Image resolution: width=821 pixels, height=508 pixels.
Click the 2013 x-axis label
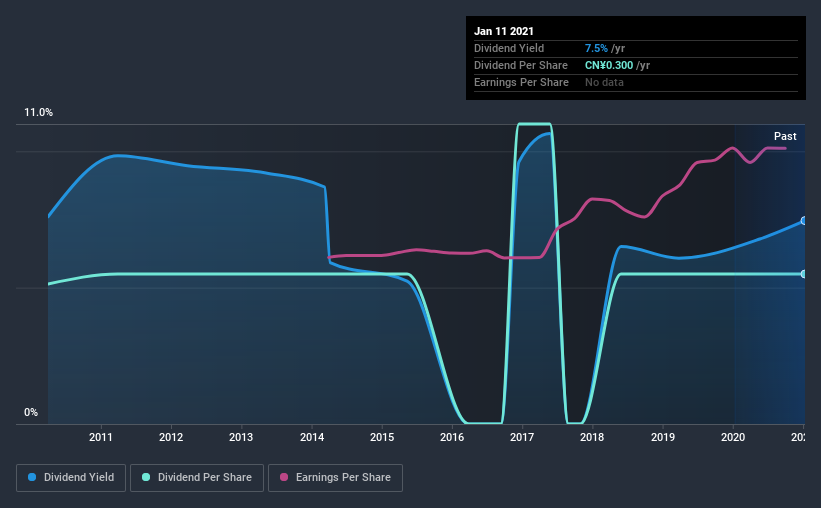pos(241,437)
